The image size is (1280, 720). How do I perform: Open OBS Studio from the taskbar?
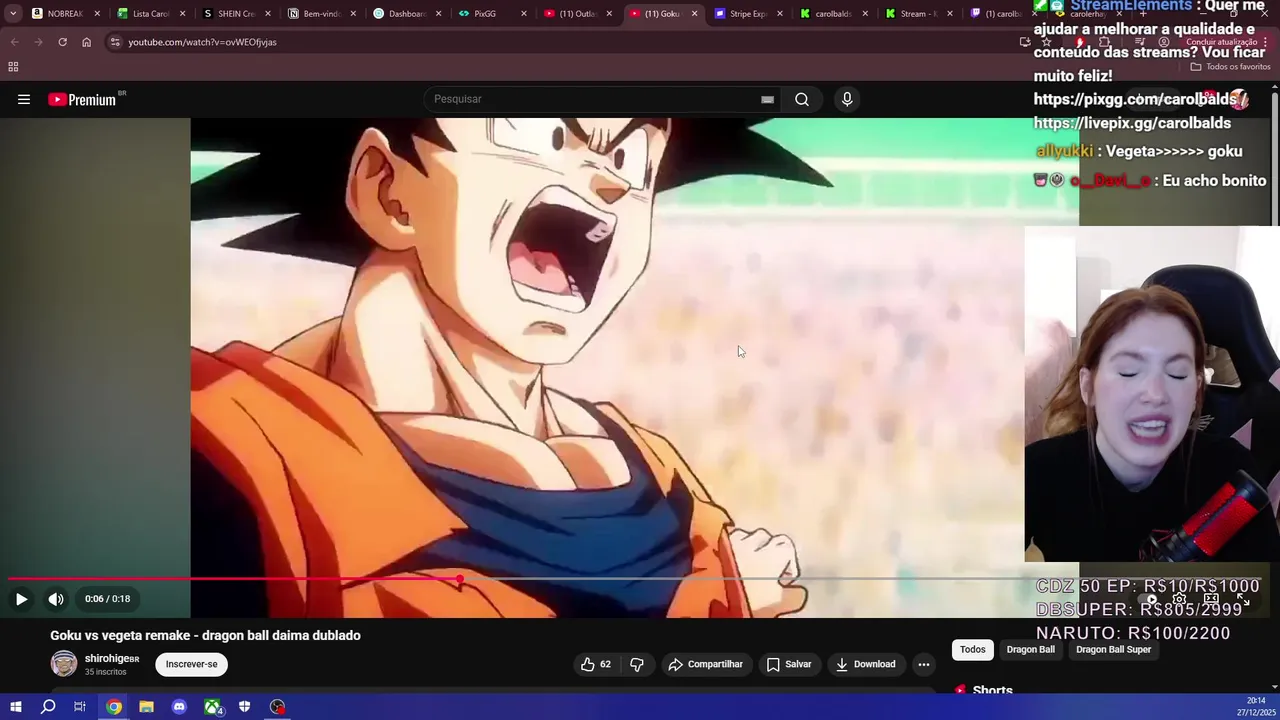click(x=277, y=707)
